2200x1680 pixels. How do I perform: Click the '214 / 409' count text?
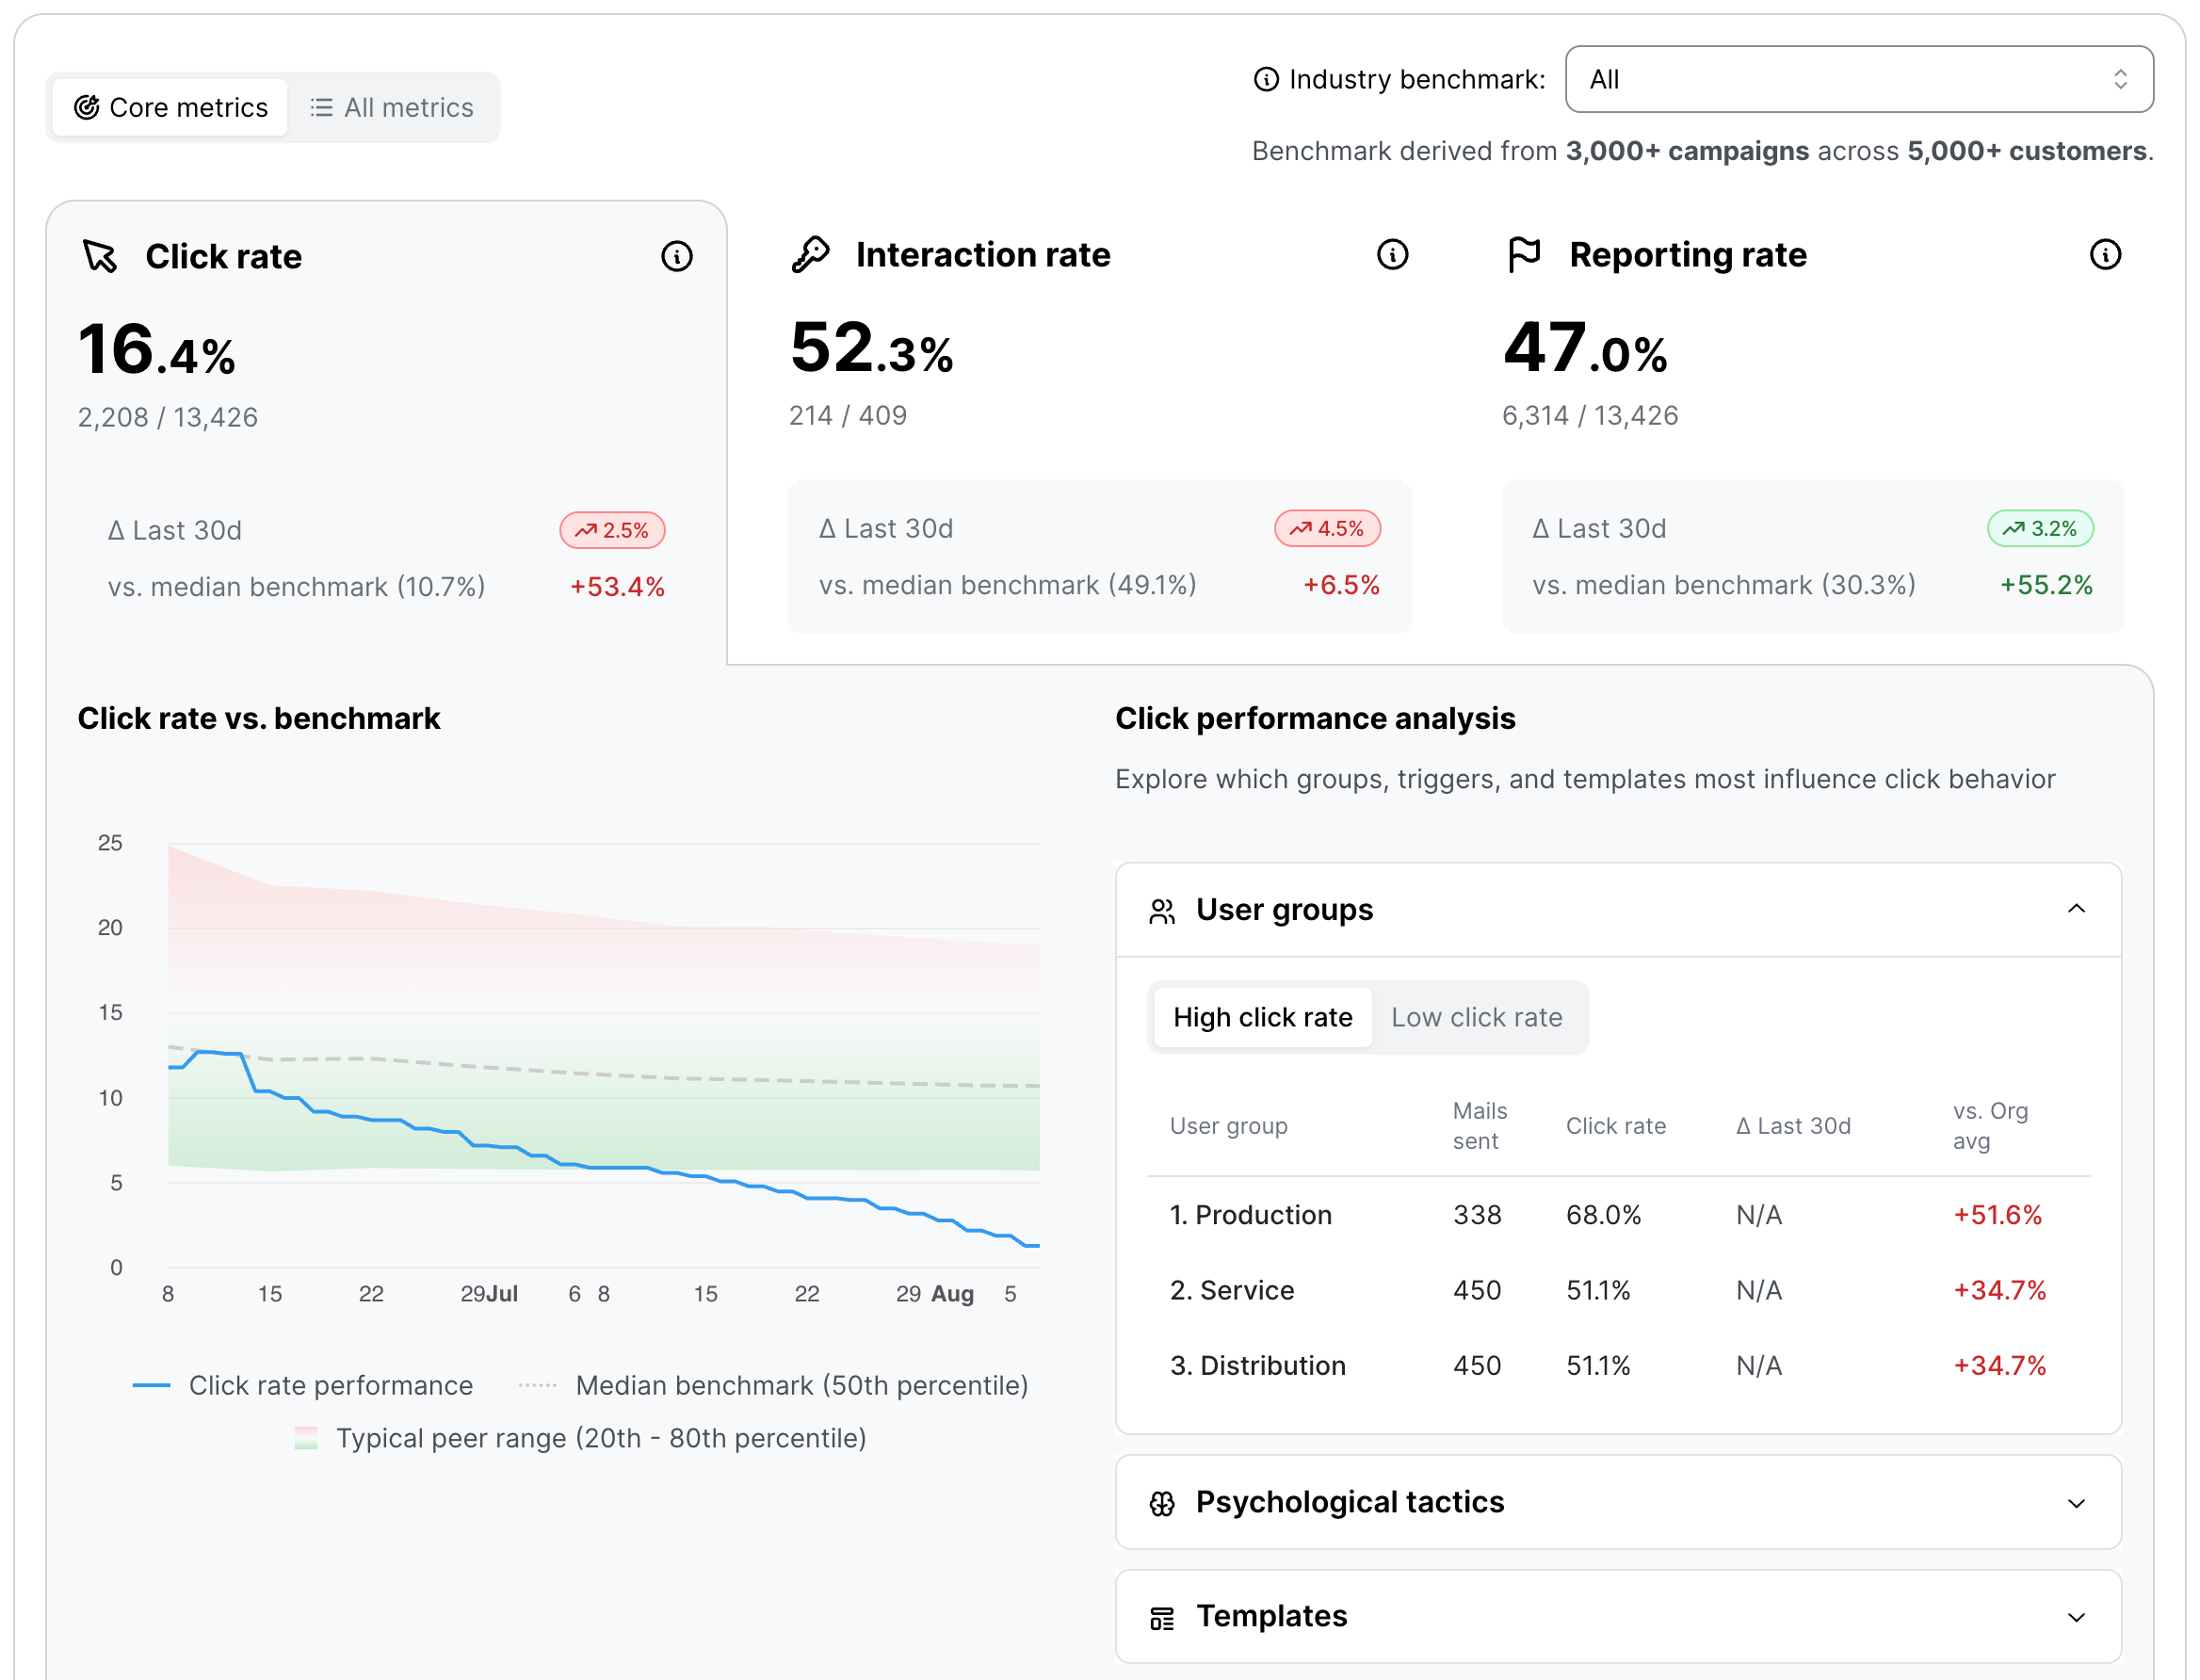[848, 415]
